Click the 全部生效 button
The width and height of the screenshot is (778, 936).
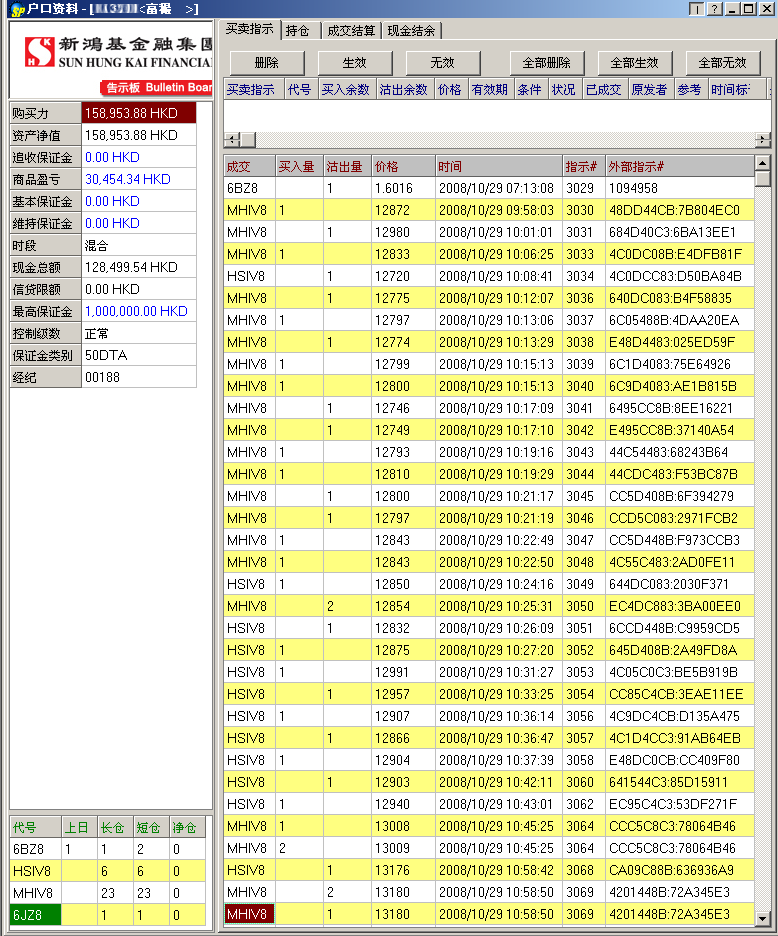coord(634,63)
